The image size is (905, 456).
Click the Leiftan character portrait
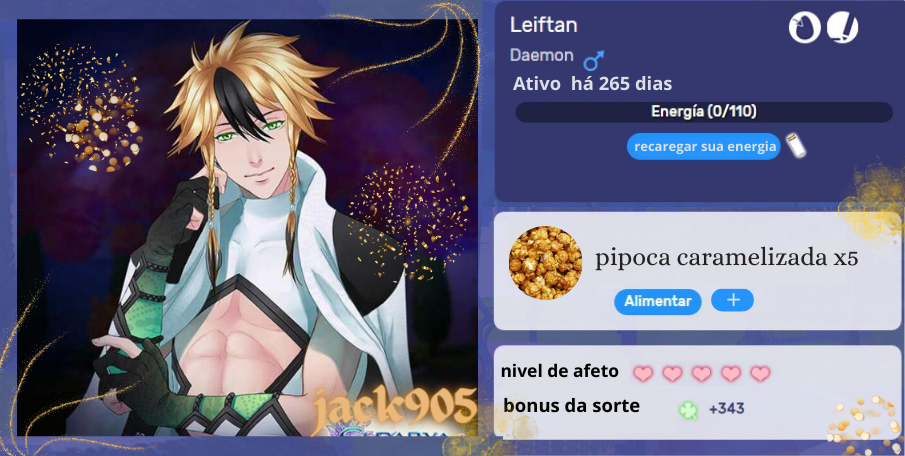[247, 227]
